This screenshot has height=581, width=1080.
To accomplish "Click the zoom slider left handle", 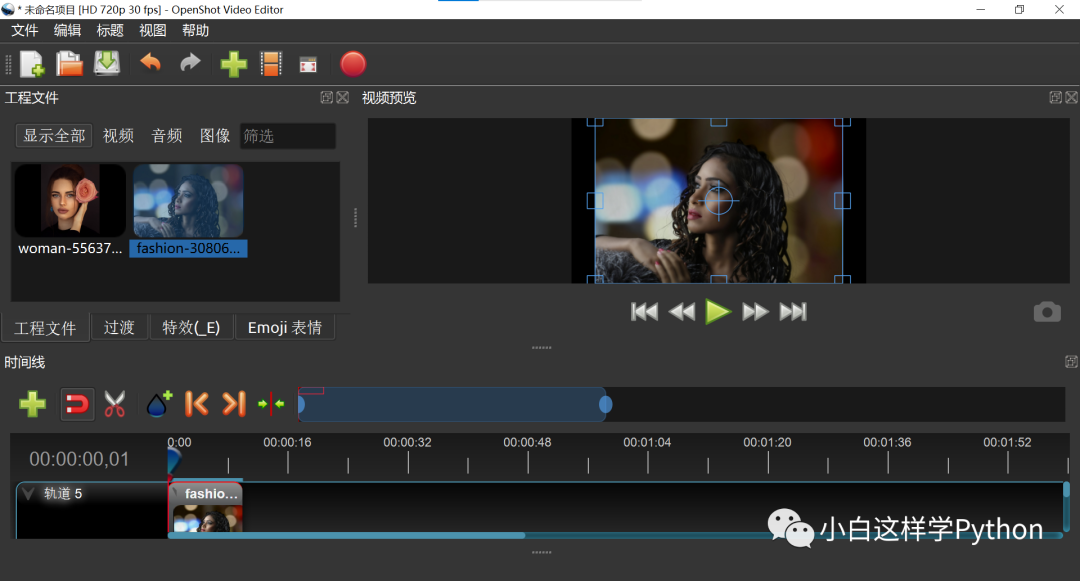I will (x=301, y=405).
